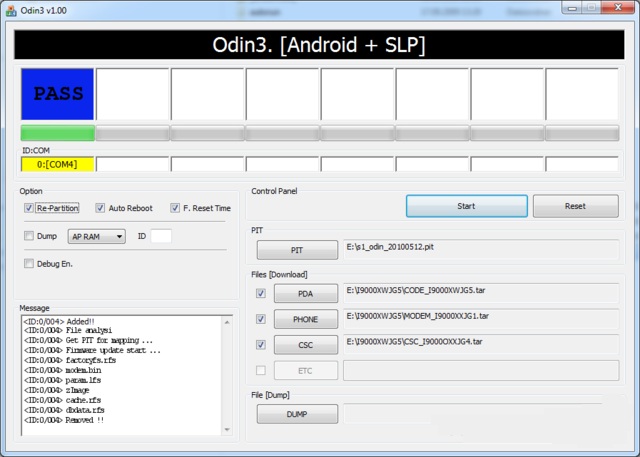Click the DUMP button
This screenshot has width=640, height=457.
pos(297,414)
